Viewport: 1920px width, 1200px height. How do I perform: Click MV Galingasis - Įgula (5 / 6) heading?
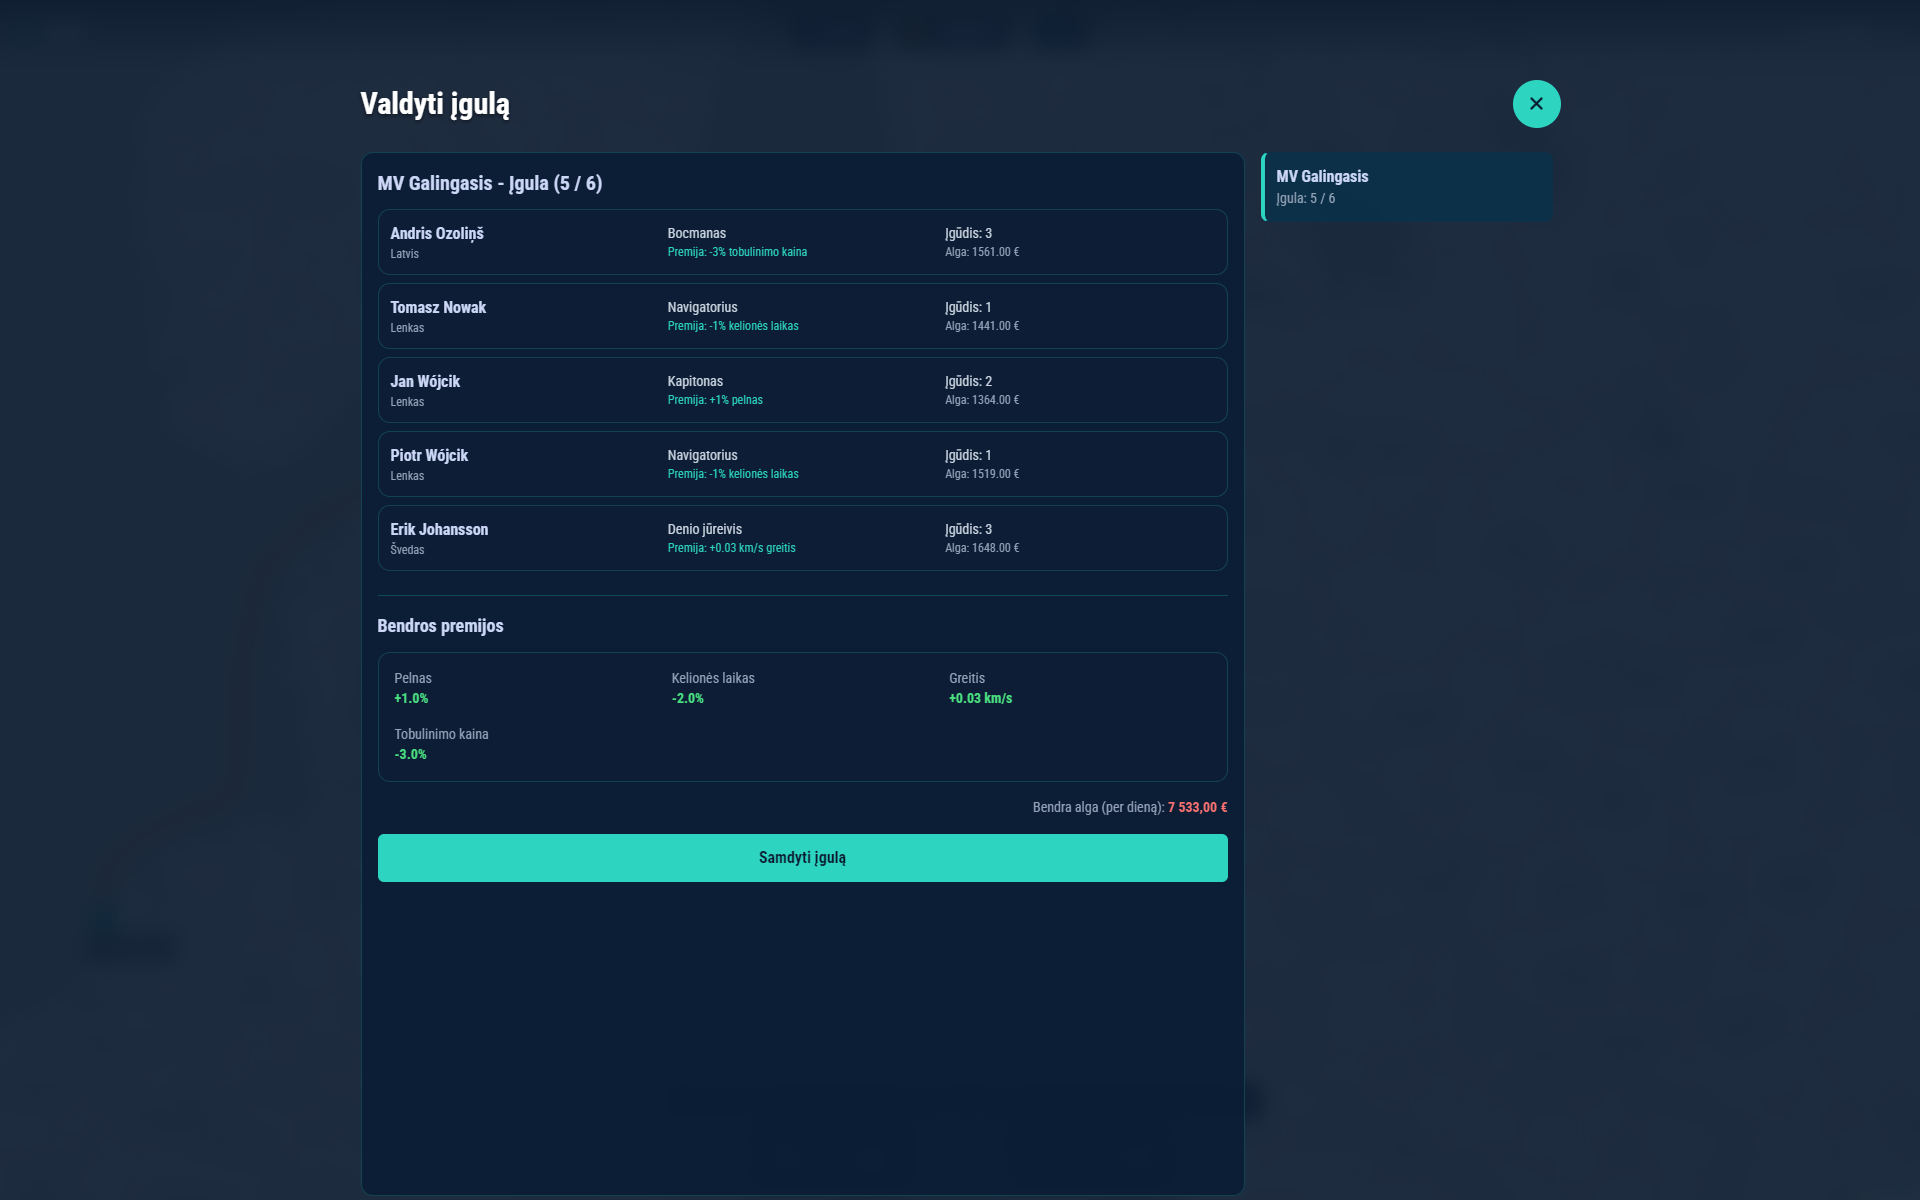click(x=489, y=183)
